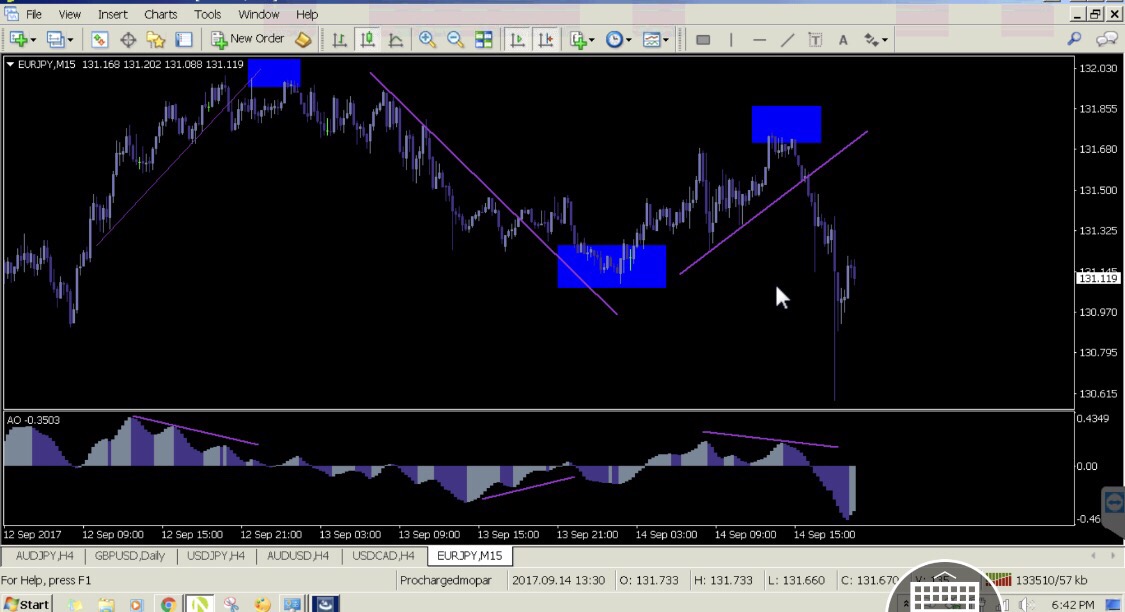Click the Windows Start button
The height and width of the screenshot is (612, 1125).
point(26,604)
